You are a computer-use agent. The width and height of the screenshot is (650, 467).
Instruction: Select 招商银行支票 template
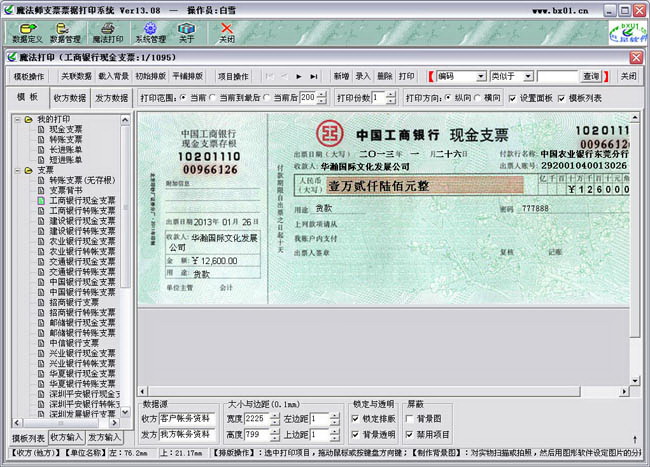point(74,302)
